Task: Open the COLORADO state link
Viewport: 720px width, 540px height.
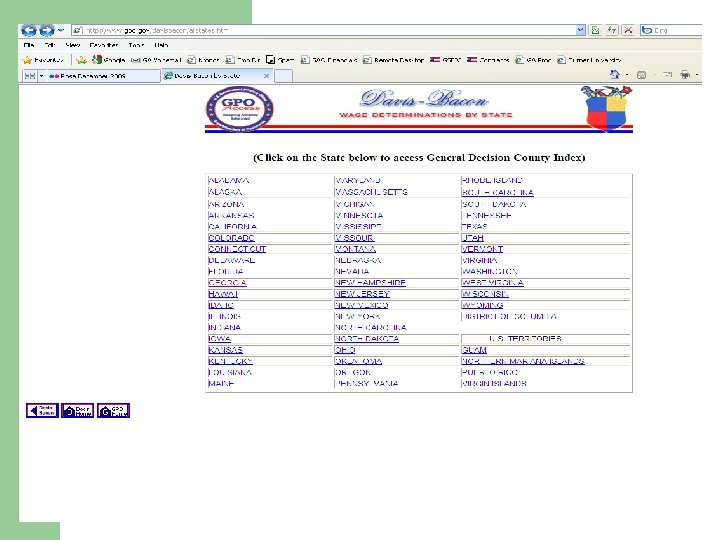Action: click(x=231, y=238)
